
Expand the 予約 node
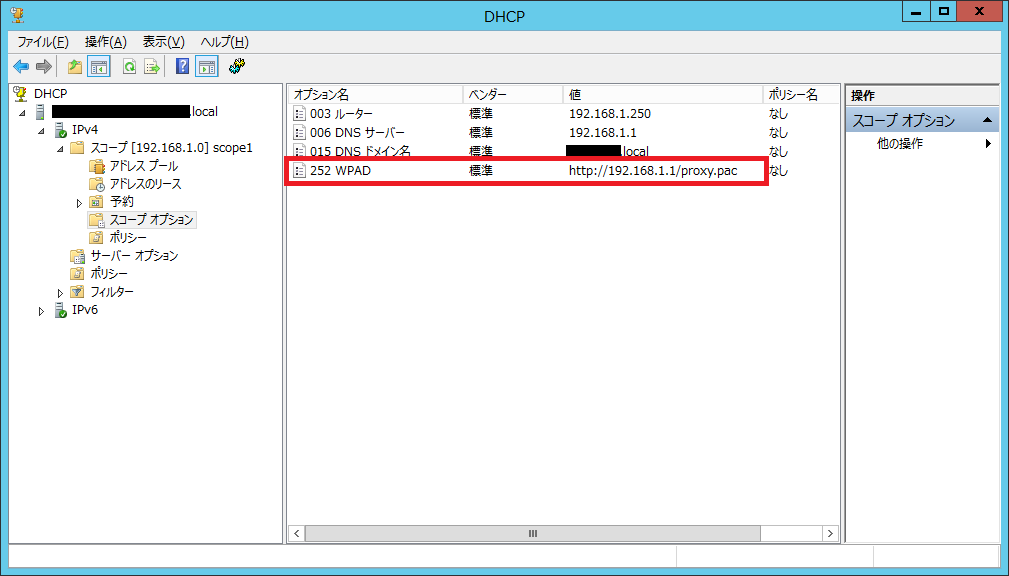pyautogui.click(x=79, y=203)
